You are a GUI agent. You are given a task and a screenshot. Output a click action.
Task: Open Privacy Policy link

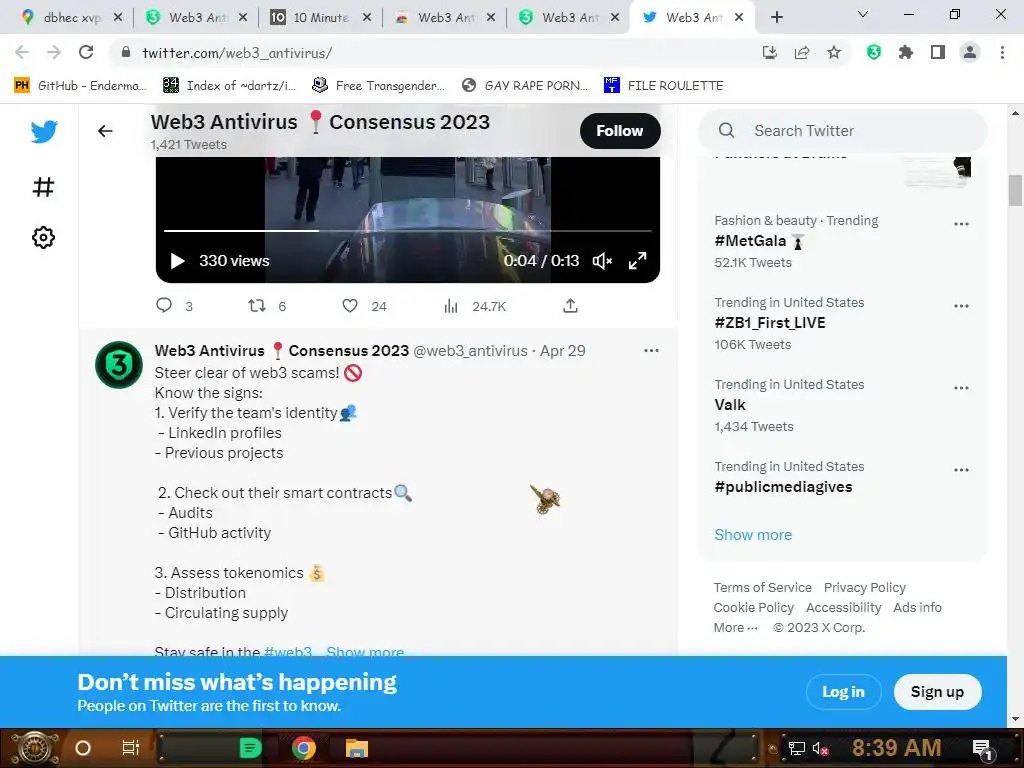pos(865,588)
